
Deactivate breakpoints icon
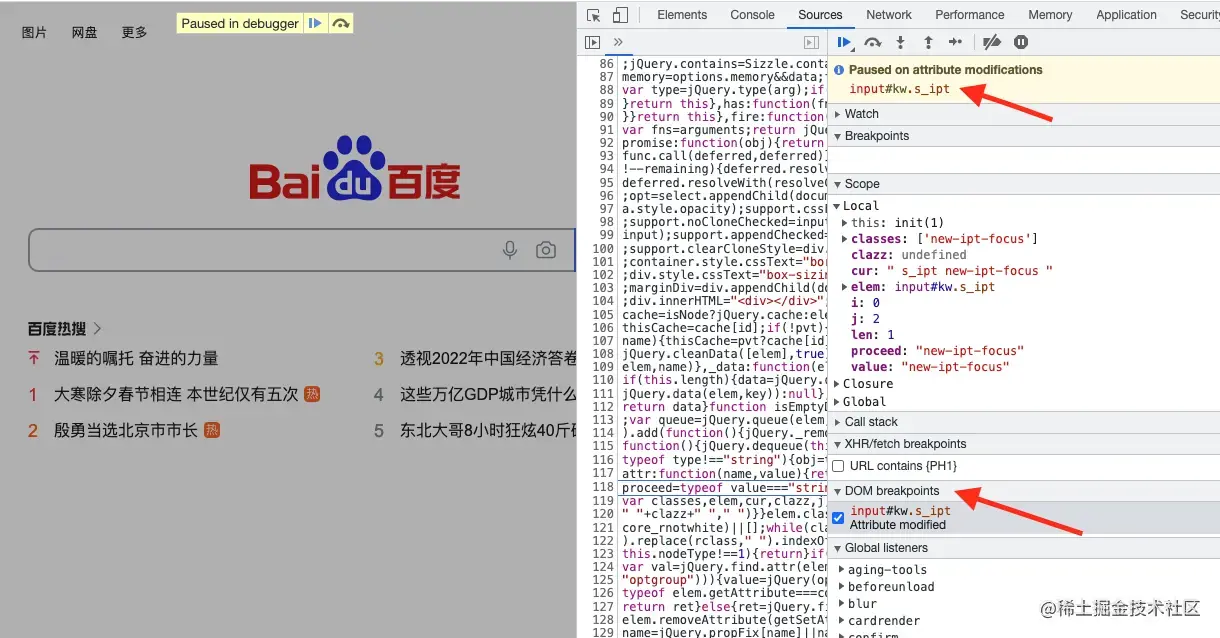[992, 42]
